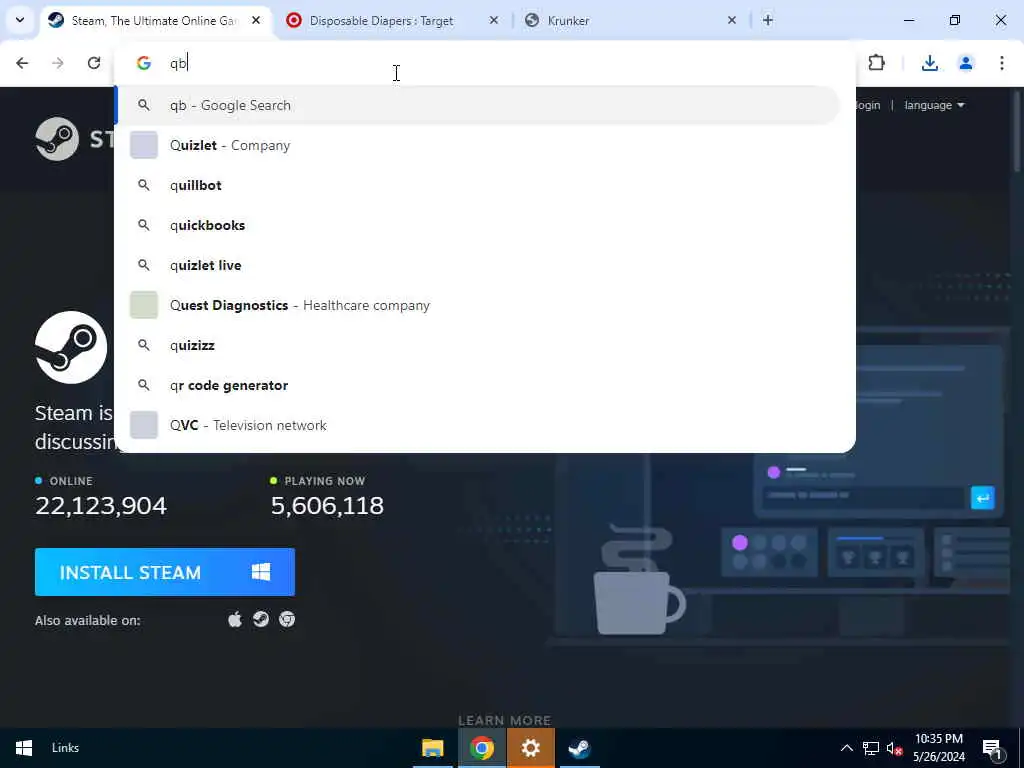Click the browser Forward arrow
1024x768 pixels.
tap(58, 63)
